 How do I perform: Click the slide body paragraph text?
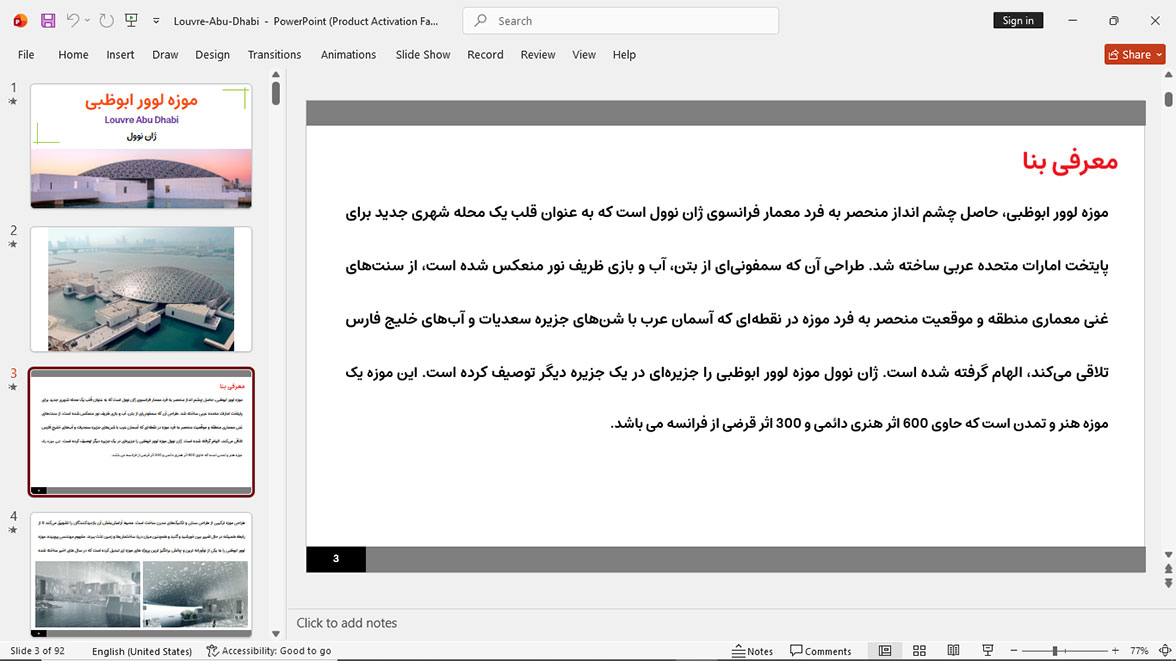tap(727, 318)
